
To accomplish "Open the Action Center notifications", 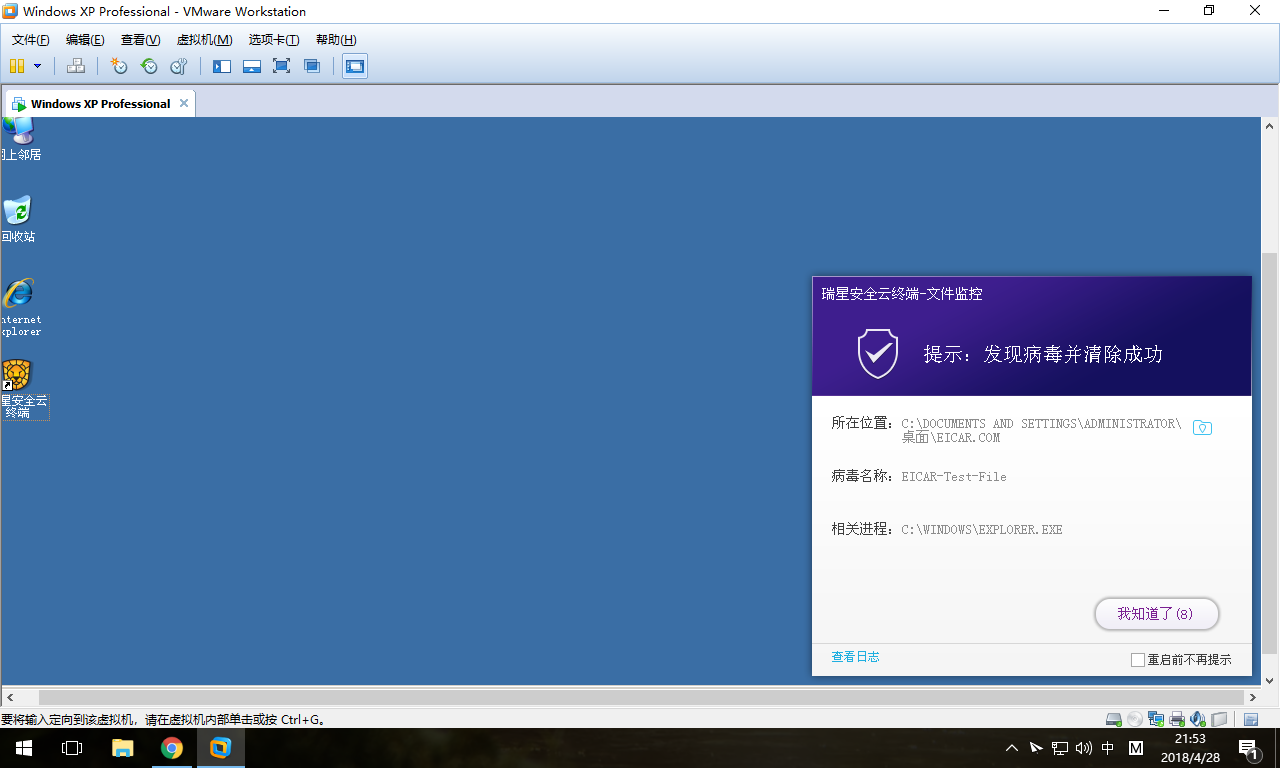I will coord(1248,748).
